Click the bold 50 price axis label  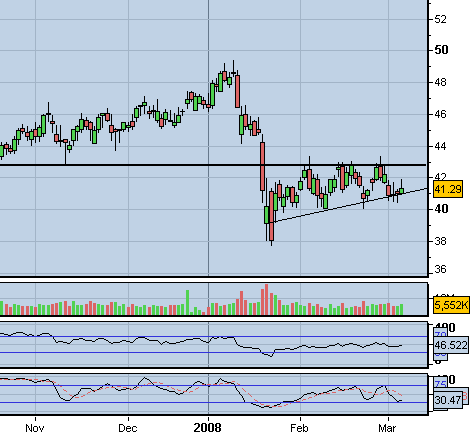pos(441,50)
